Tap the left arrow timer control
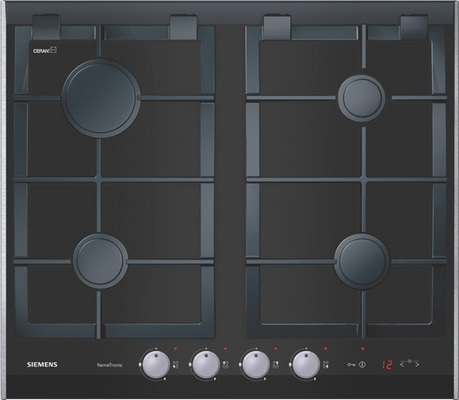459x400 pixels. click(x=402, y=364)
